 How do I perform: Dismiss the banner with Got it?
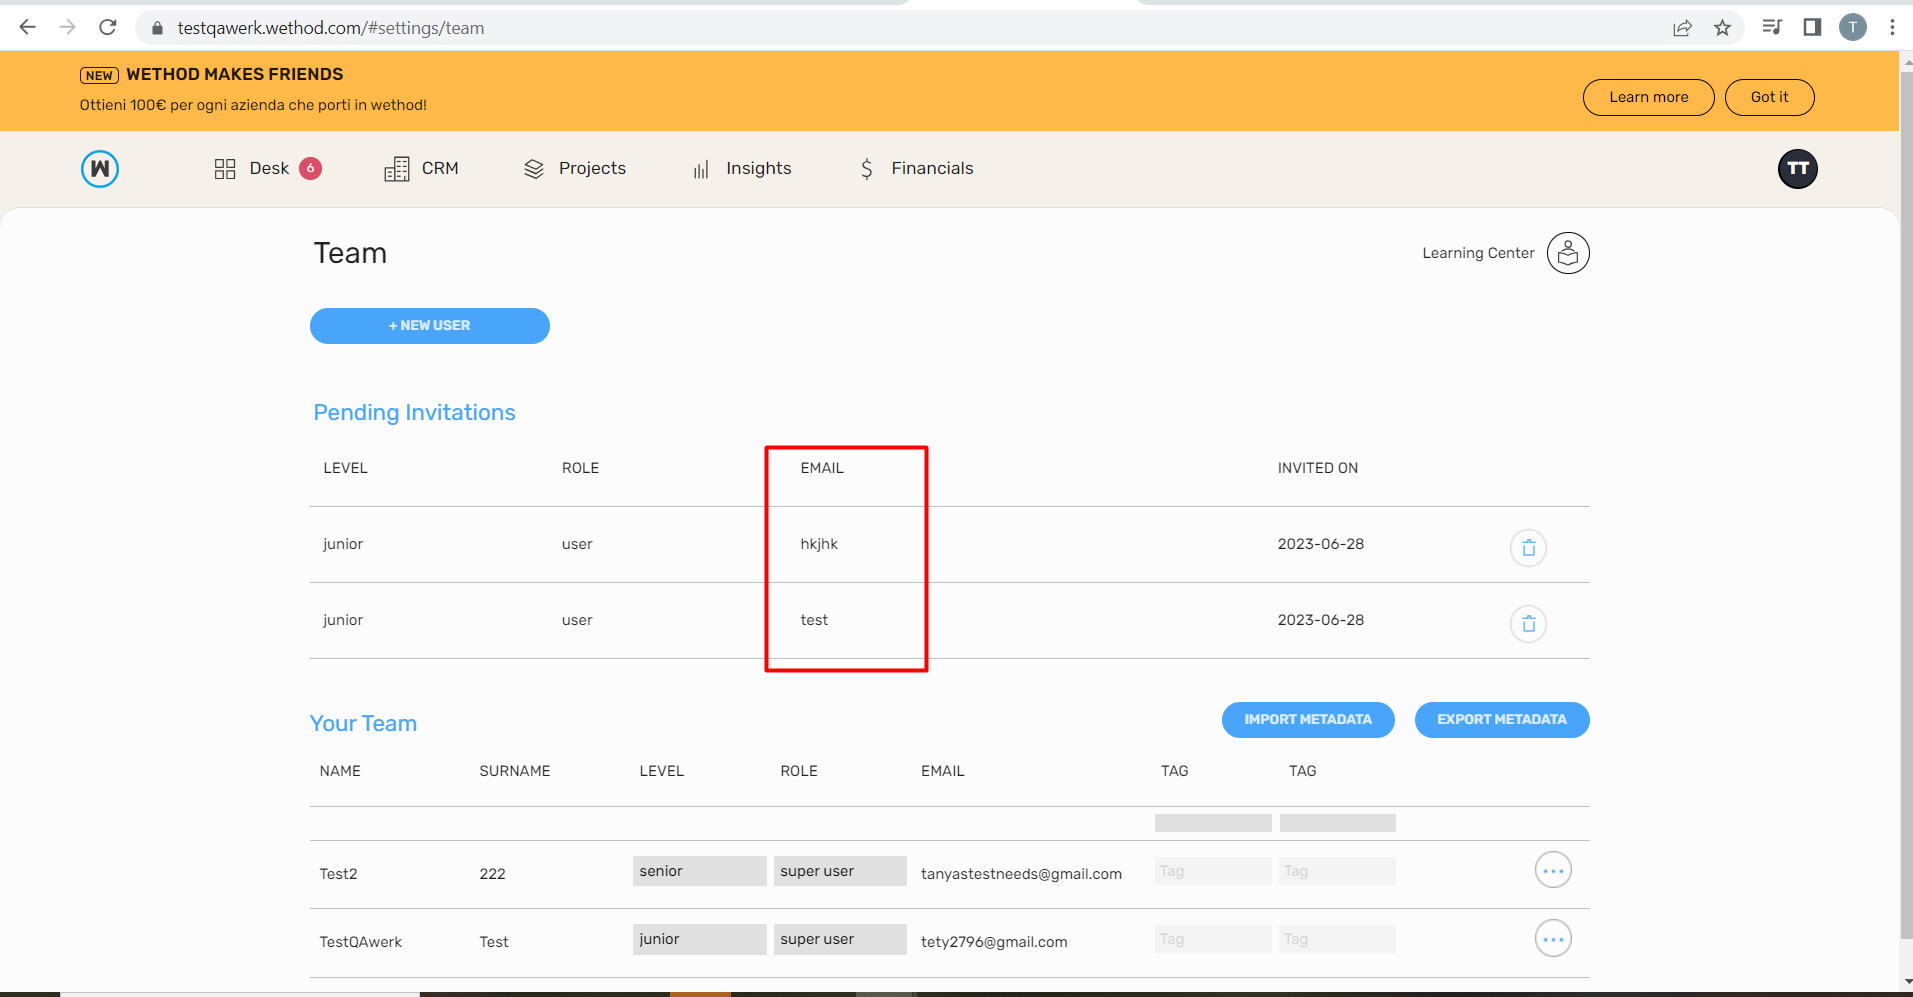(x=1770, y=97)
